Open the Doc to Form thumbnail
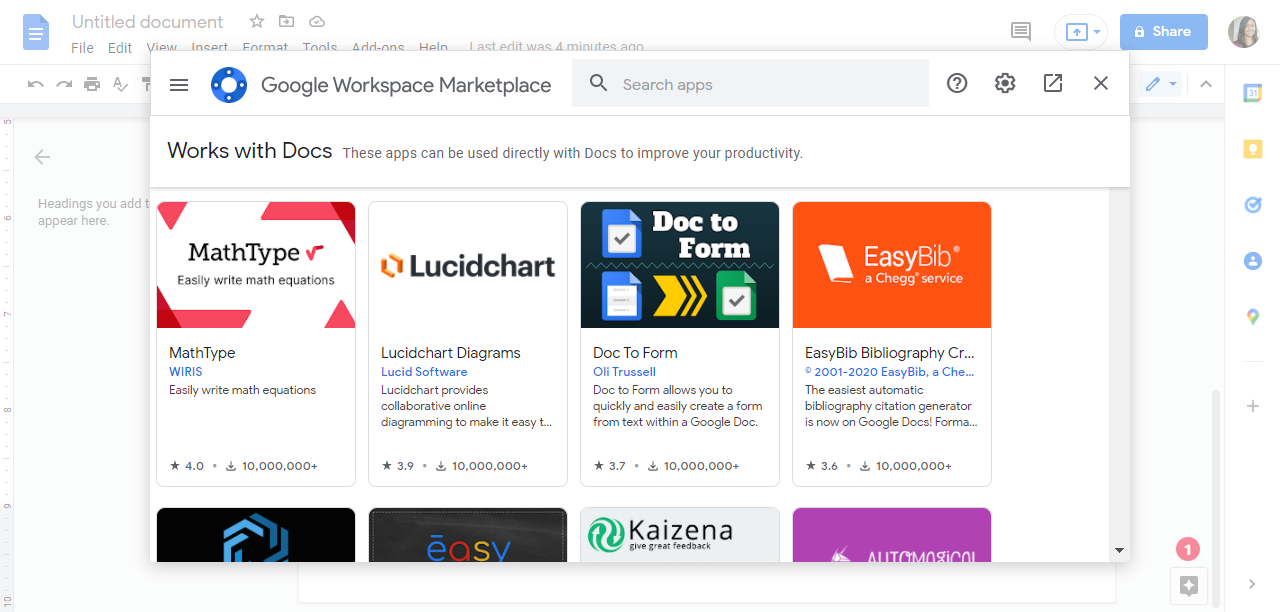The image size is (1280, 612). 680,265
